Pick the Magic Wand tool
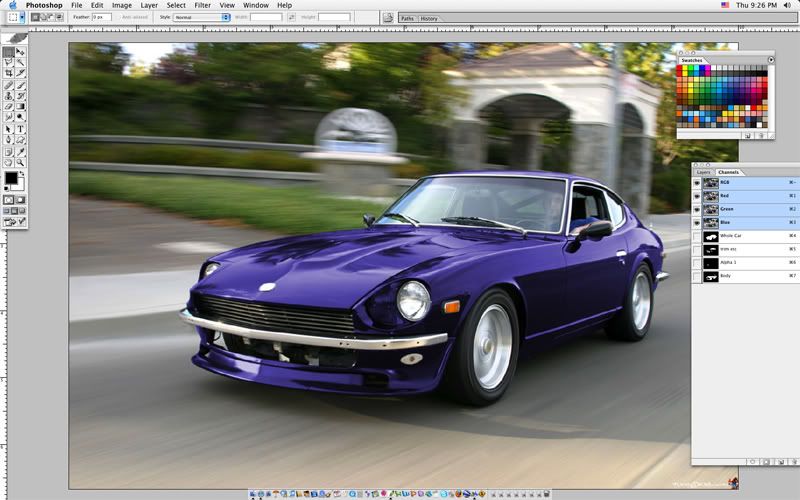 (x=20, y=62)
